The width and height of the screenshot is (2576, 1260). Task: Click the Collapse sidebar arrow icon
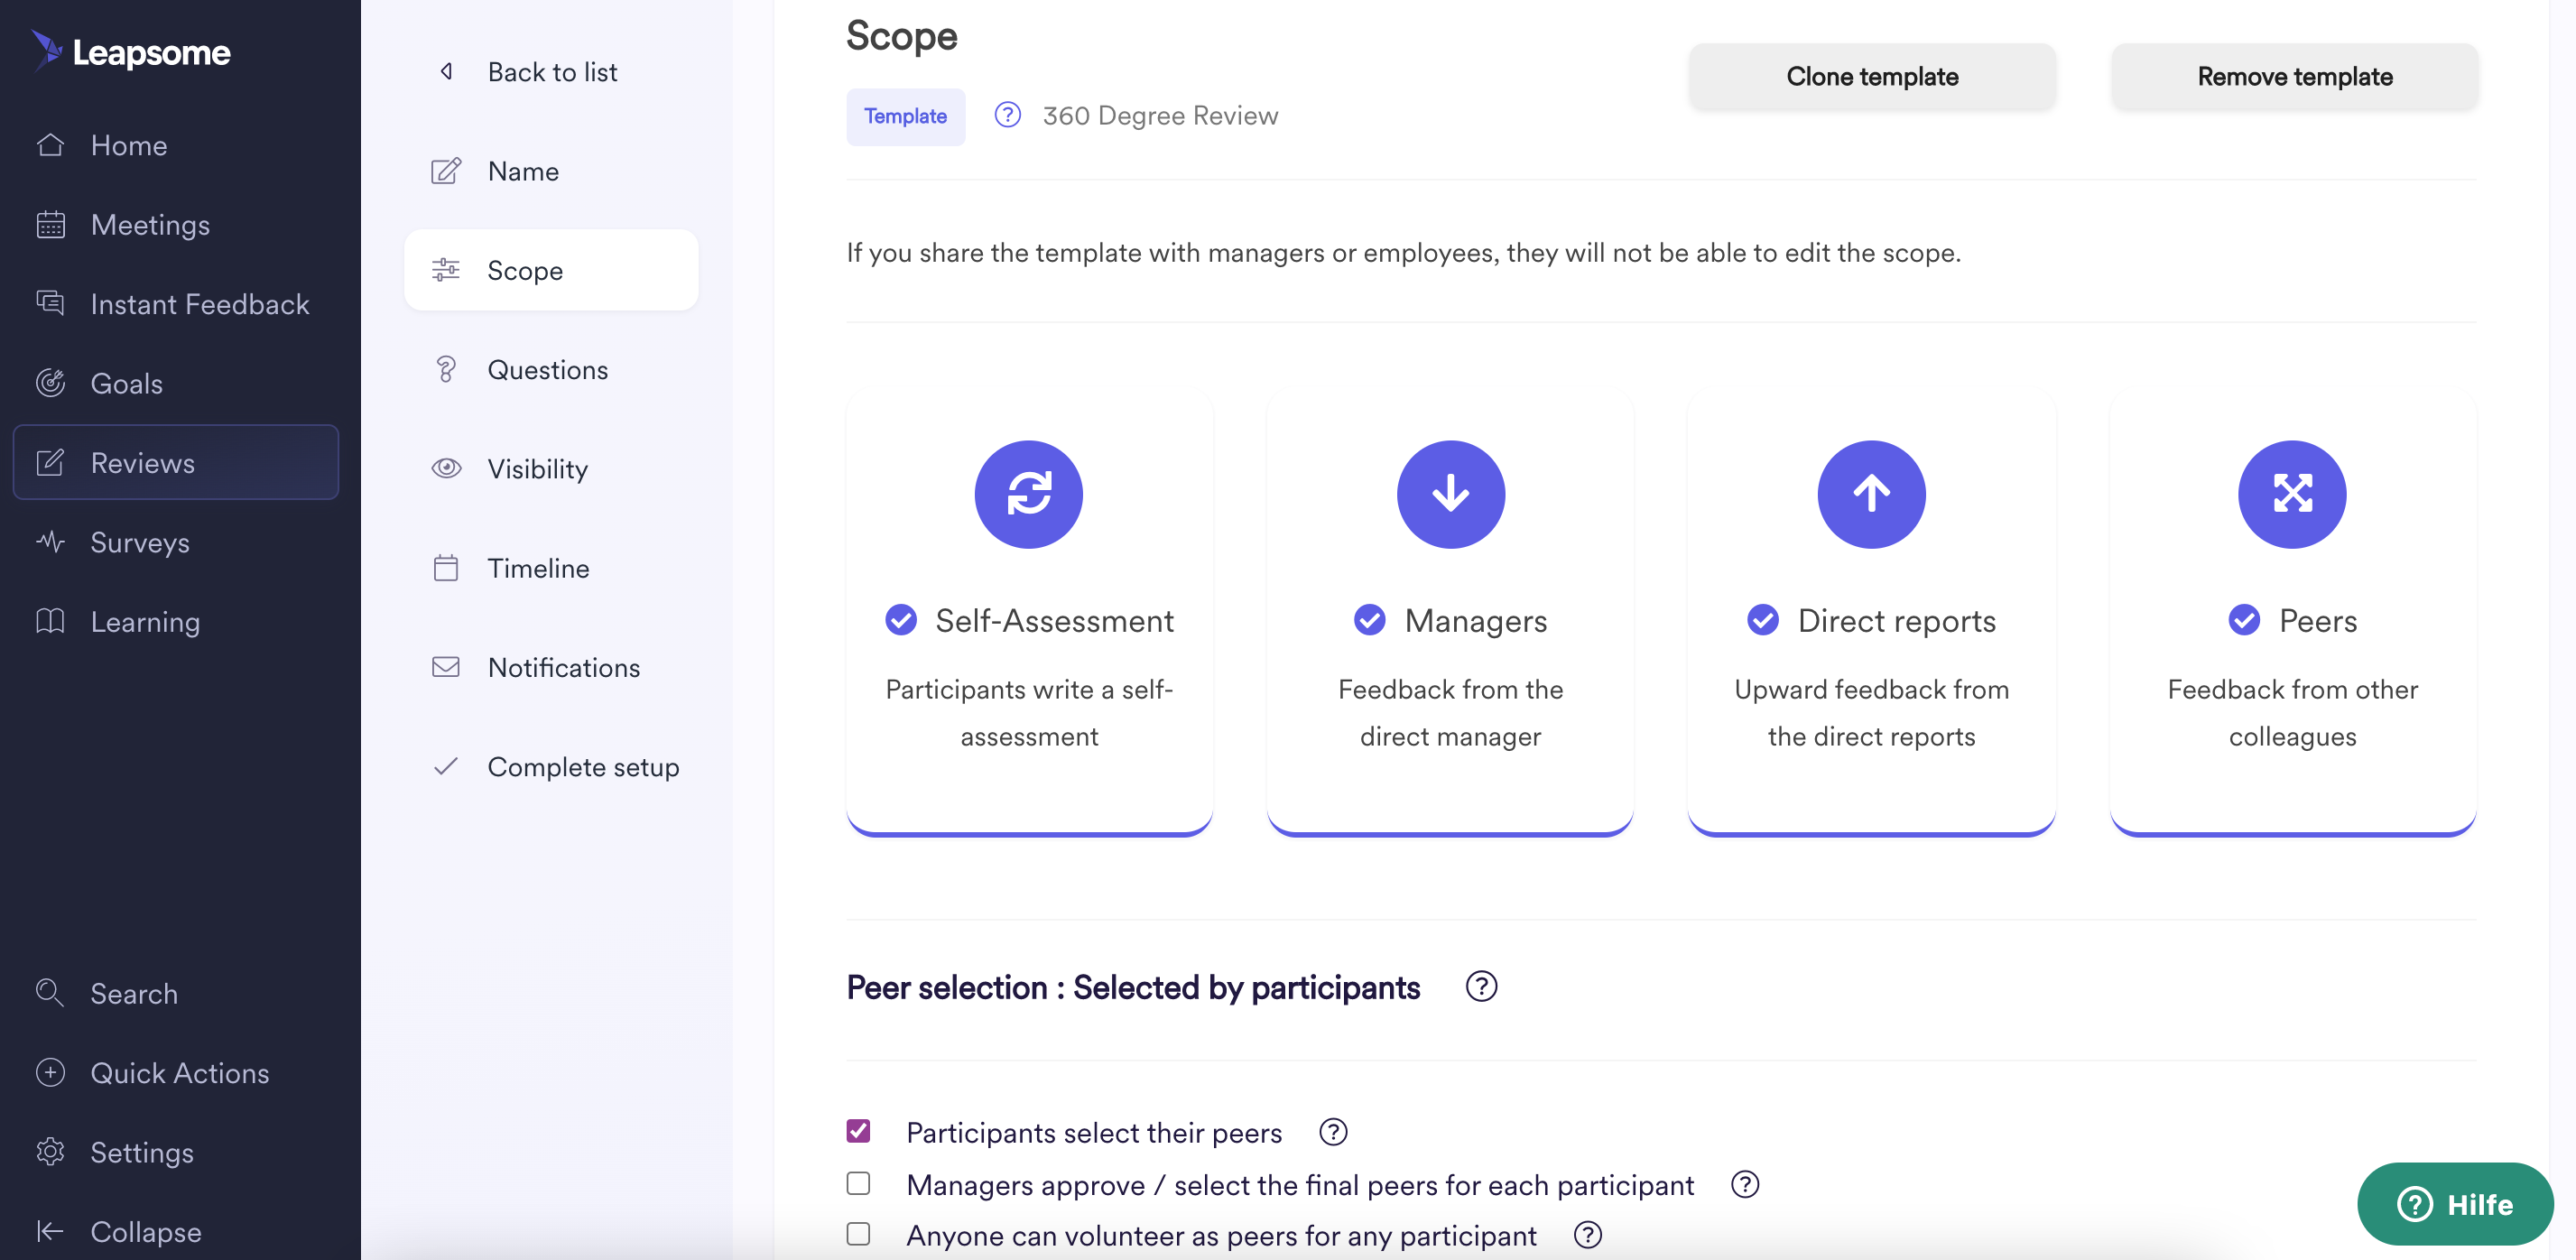(x=50, y=1231)
